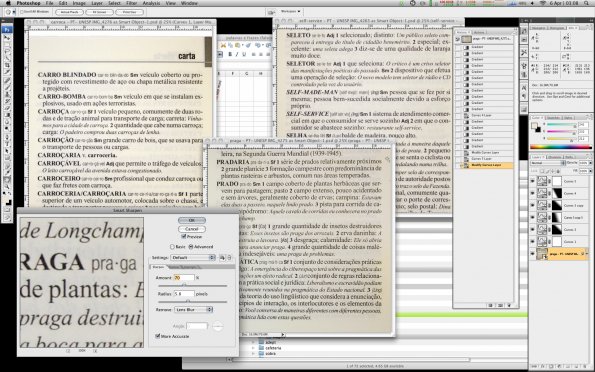595x372 pixels.
Task: Open the Normal blend mode dropdown in Layers
Action: click(548, 163)
